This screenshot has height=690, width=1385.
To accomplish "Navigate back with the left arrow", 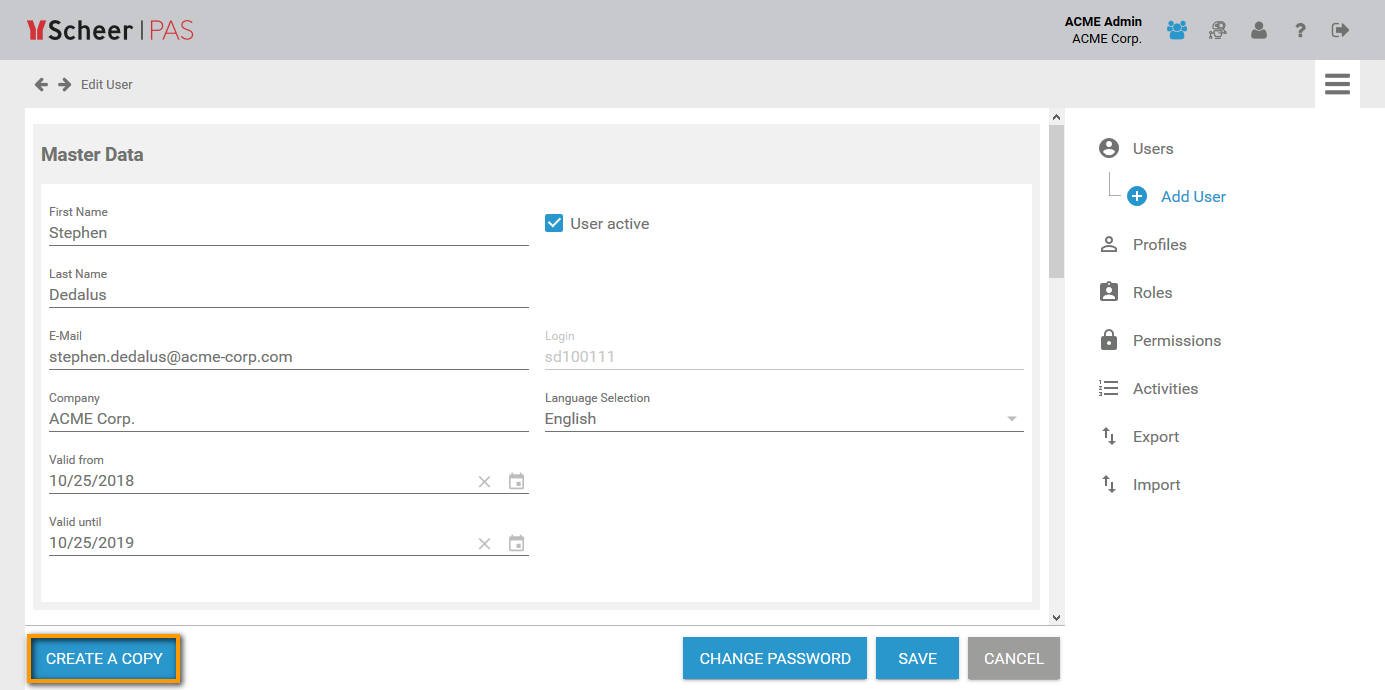I will [41, 85].
